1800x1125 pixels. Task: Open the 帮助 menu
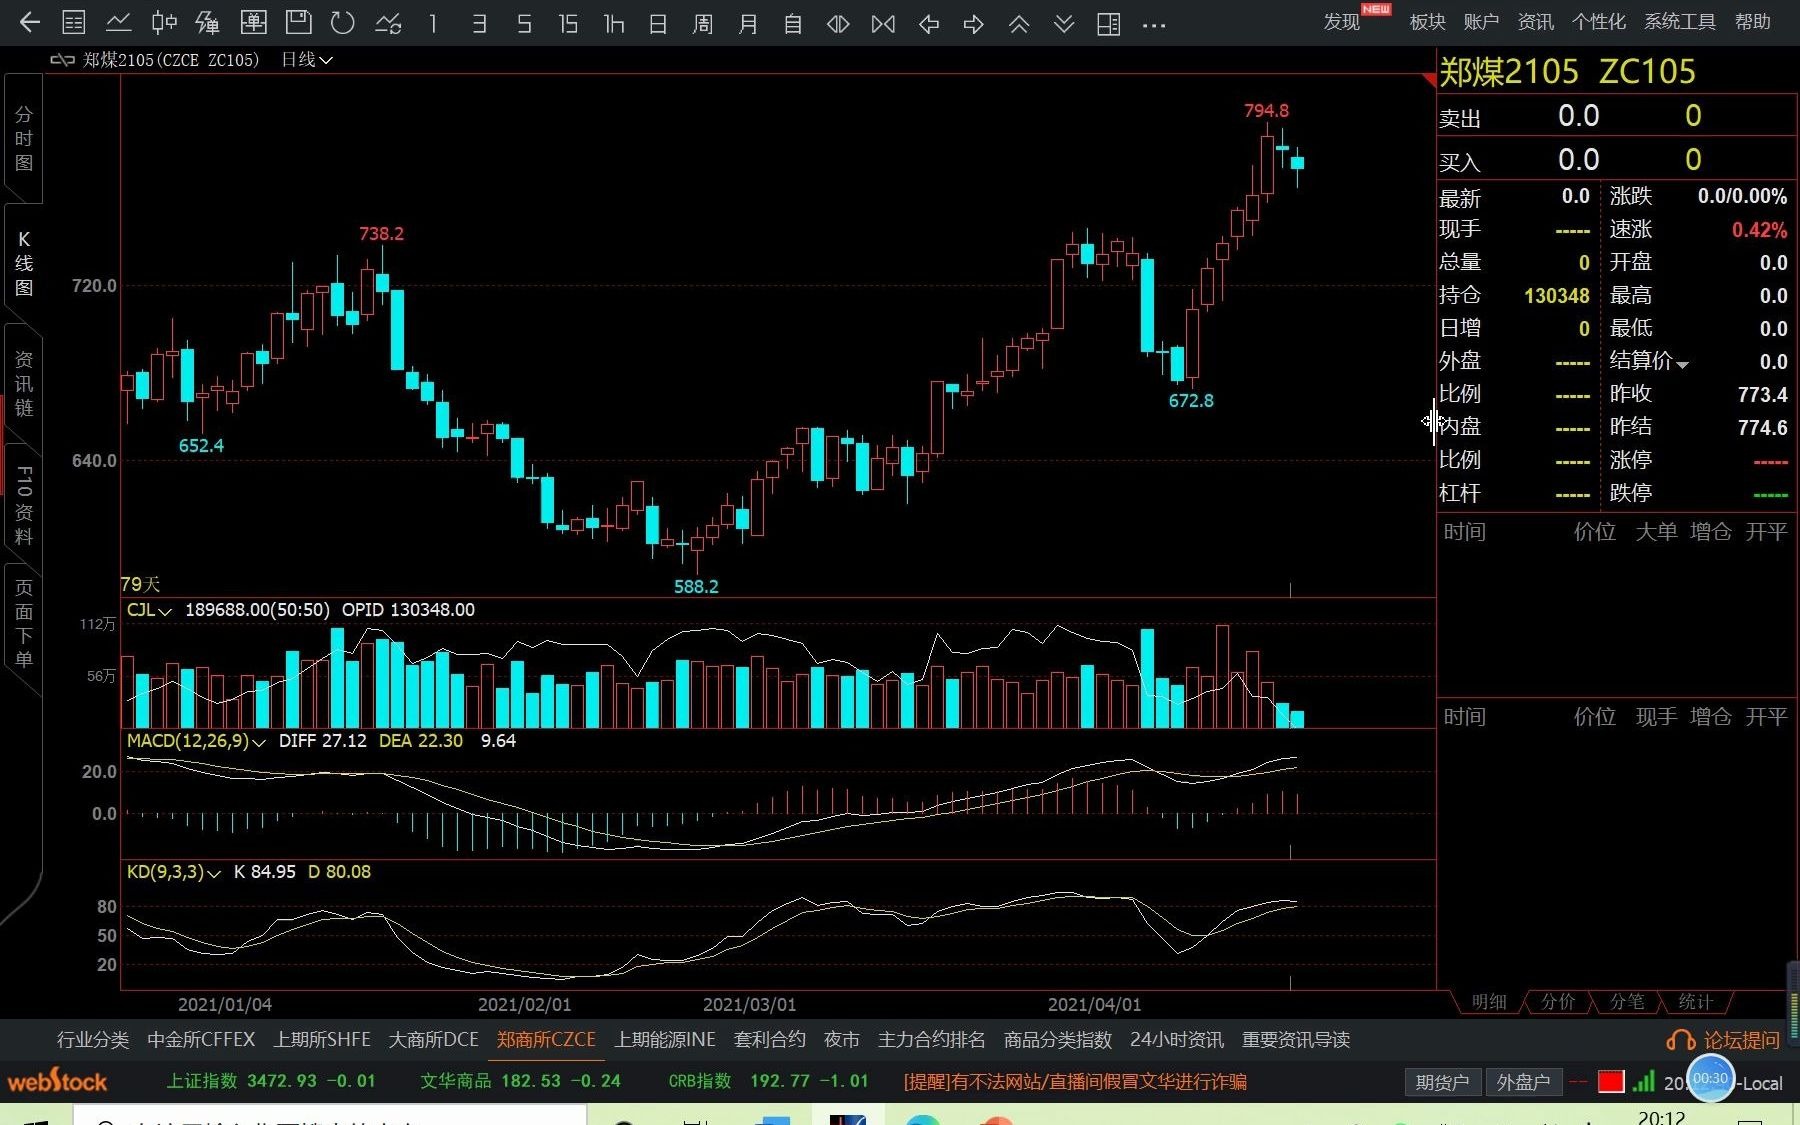pos(1753,22)
